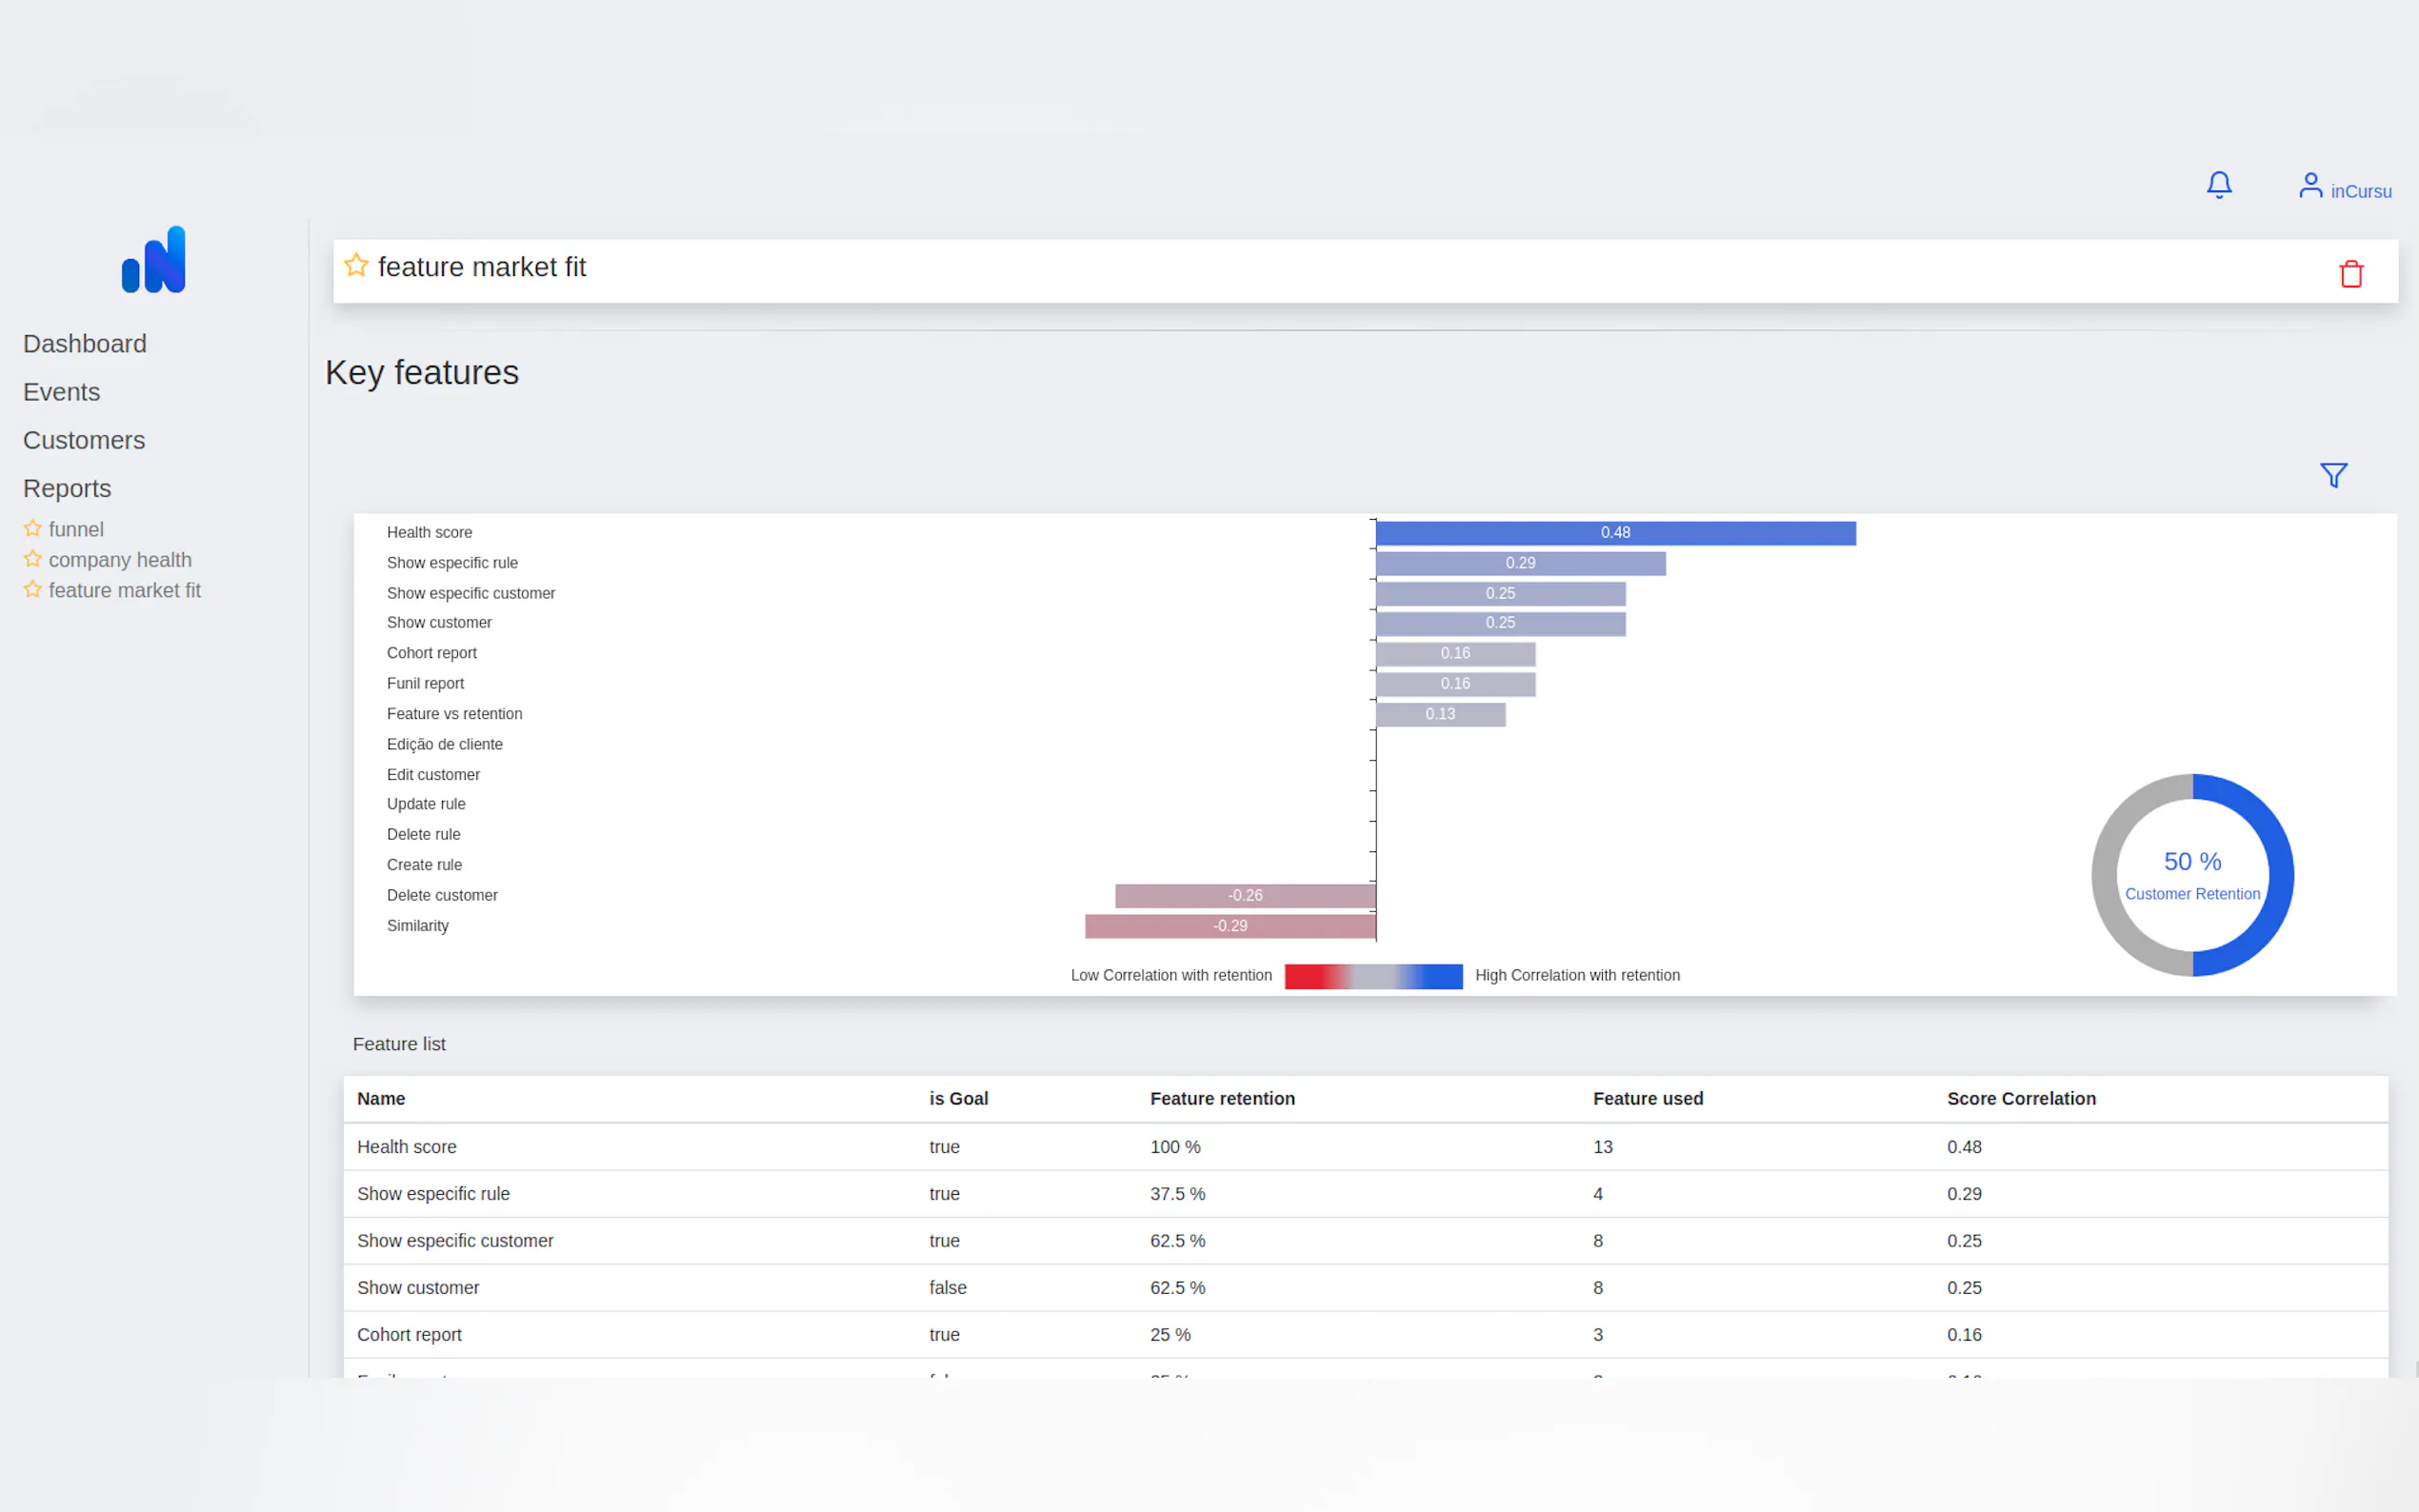Click the Health score 0.48 bar
Screen dimensions: 2419x1512
pos(1615,533)
